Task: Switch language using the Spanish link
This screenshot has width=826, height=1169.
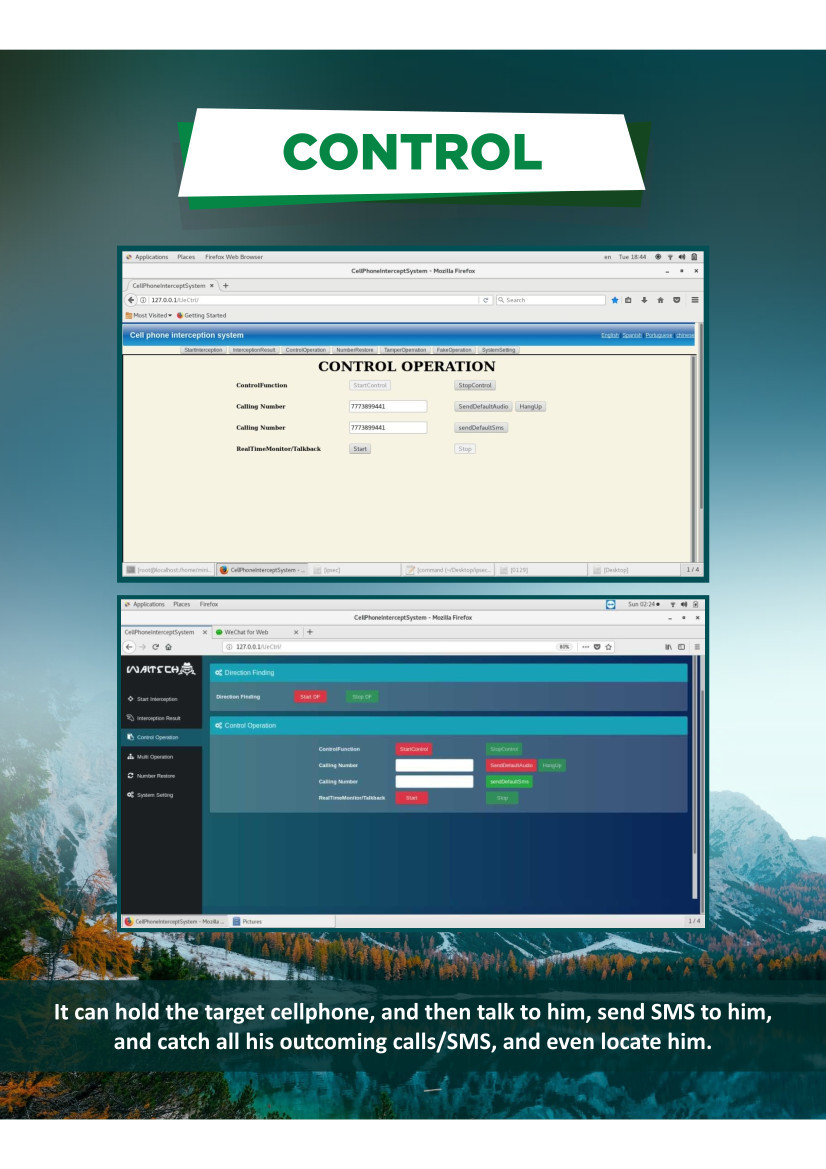Action: [x=632, y=335]
